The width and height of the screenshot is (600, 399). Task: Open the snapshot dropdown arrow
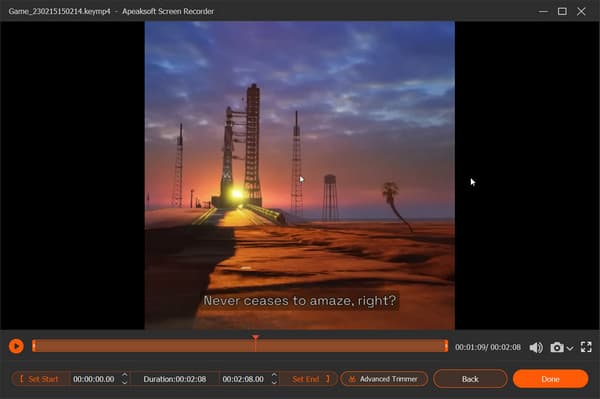(570, 348)
